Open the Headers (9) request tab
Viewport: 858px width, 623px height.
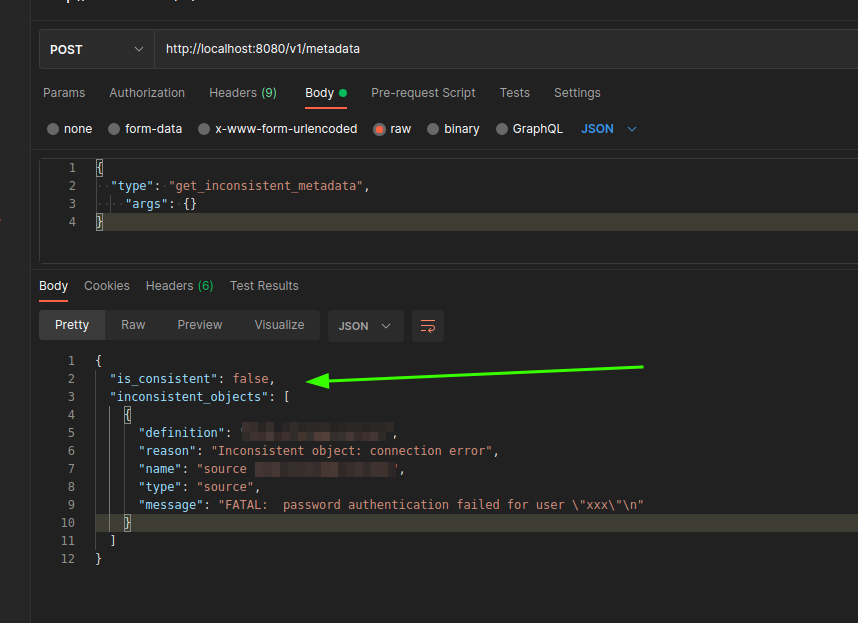[242, 92]
